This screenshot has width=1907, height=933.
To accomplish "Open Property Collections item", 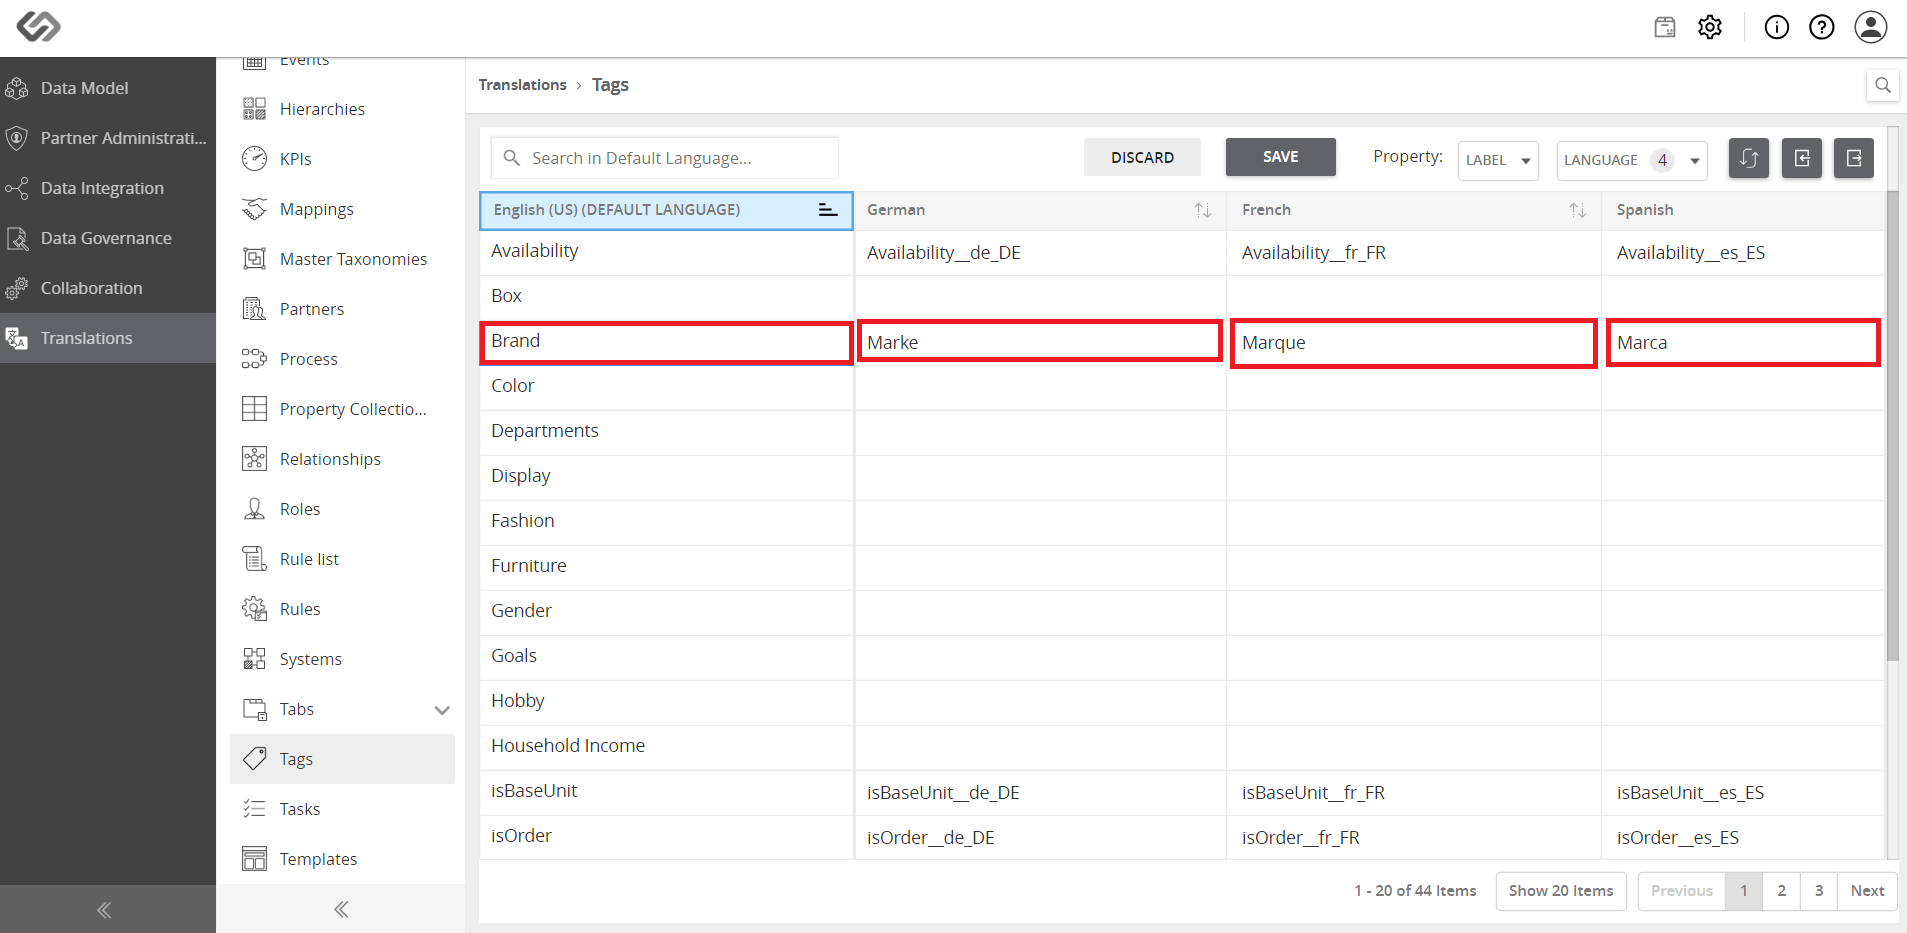I will click(x=342, y=409).
